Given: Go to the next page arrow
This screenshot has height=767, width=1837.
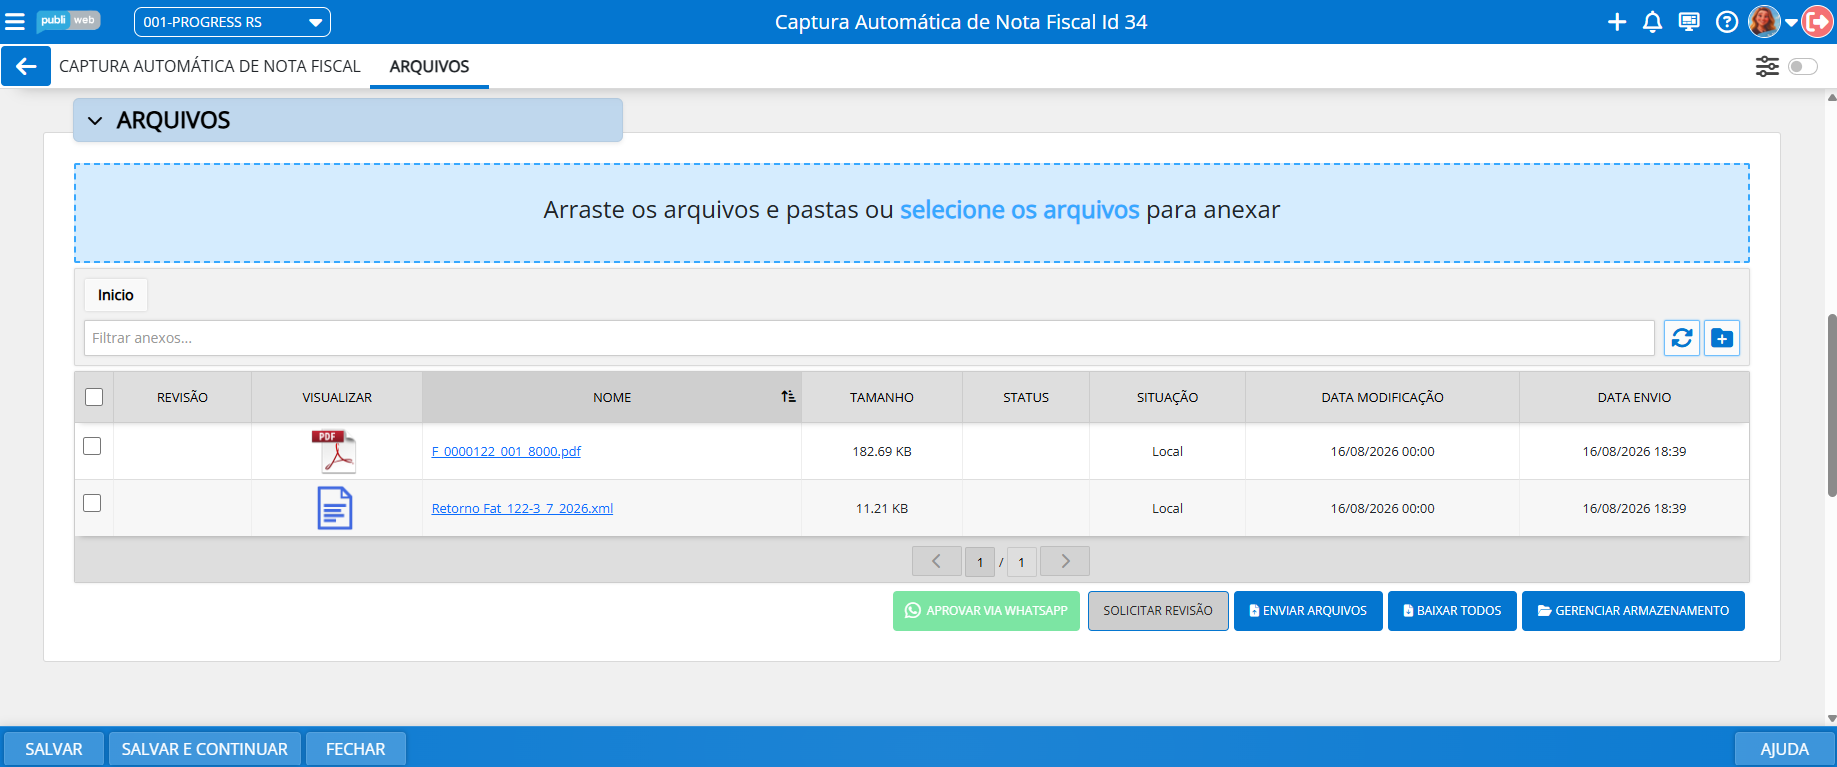Looking at the screenshot, I should [x=1065, y=561].
